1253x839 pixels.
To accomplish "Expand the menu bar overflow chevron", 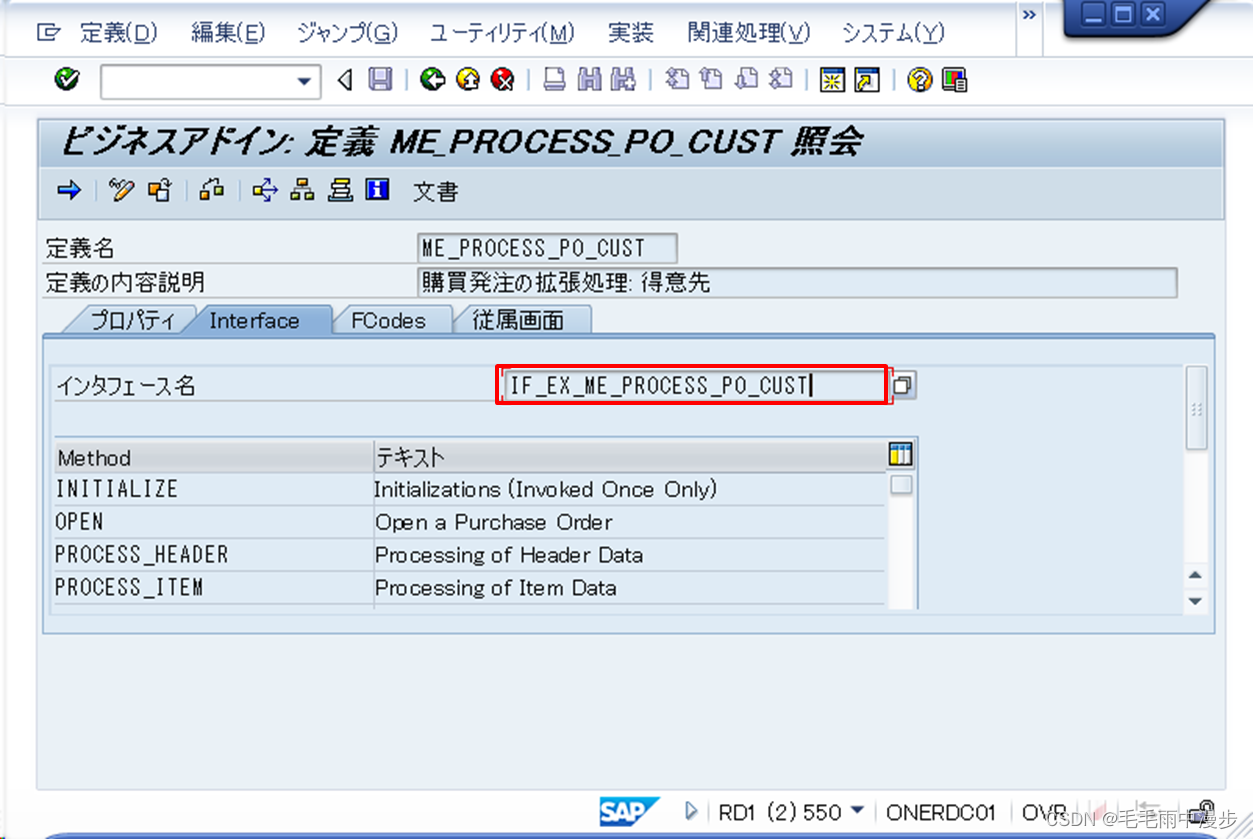I will [1029, 15].
